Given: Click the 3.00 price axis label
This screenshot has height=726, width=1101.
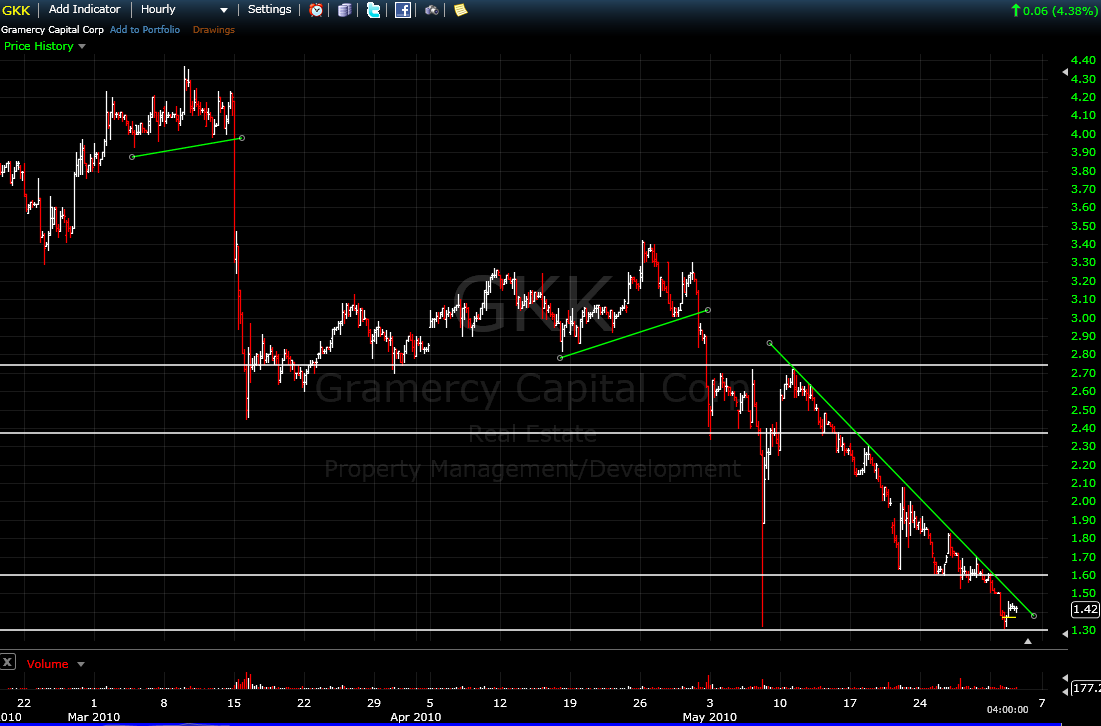Looking at the screenshot, I should pyautogui.click(x=1083, y=318).
